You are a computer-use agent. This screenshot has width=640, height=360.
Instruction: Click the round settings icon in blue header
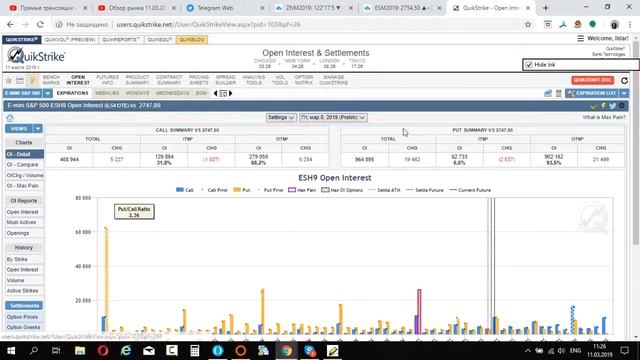coord(622,106)
